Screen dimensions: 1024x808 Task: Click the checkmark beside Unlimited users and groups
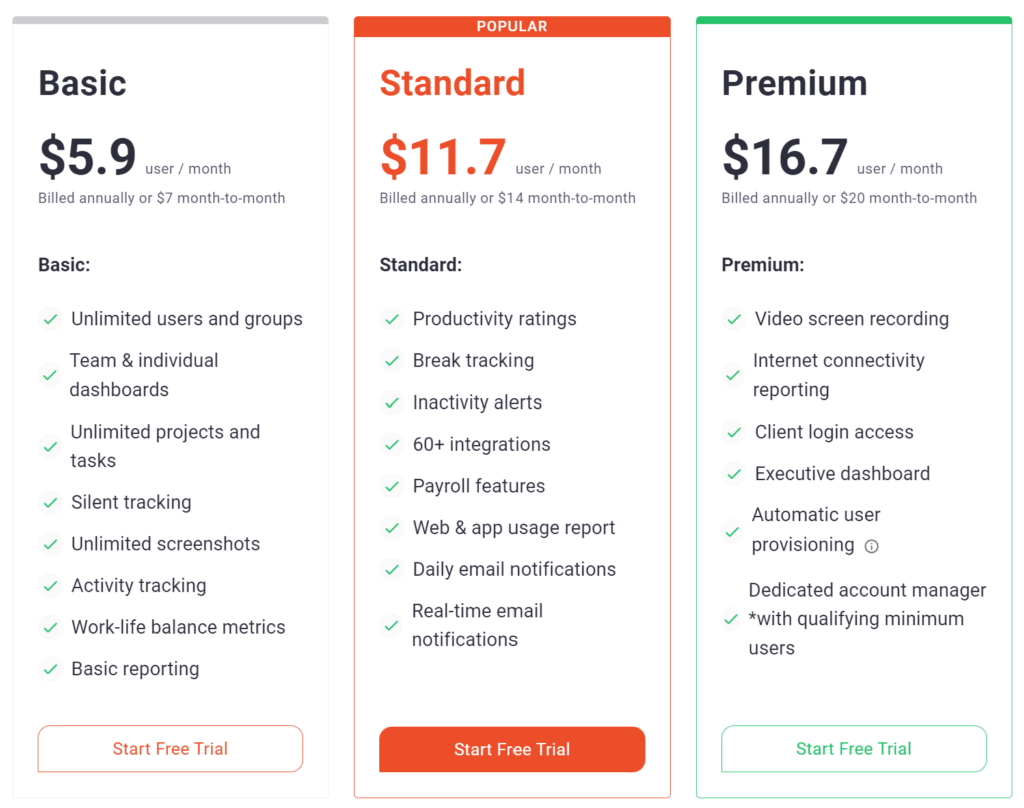click(50, 318)
